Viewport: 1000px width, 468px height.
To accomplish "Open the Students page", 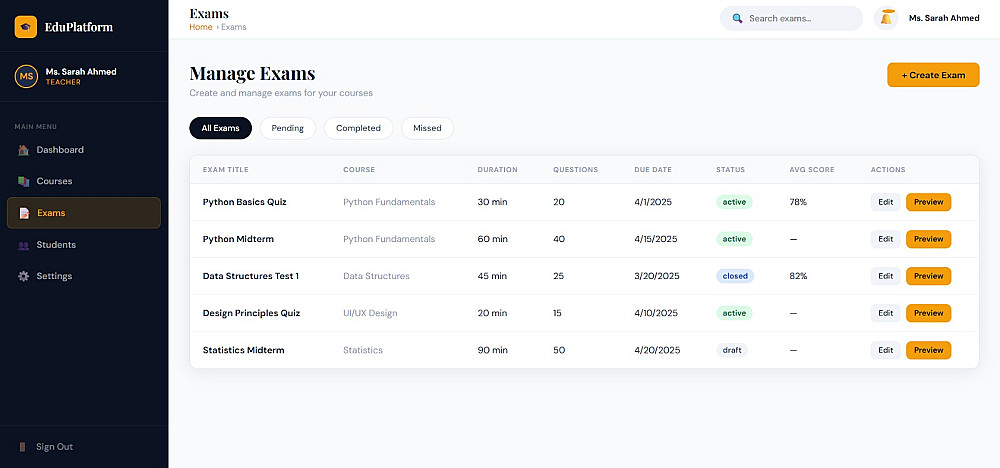I will coord(84,245).
